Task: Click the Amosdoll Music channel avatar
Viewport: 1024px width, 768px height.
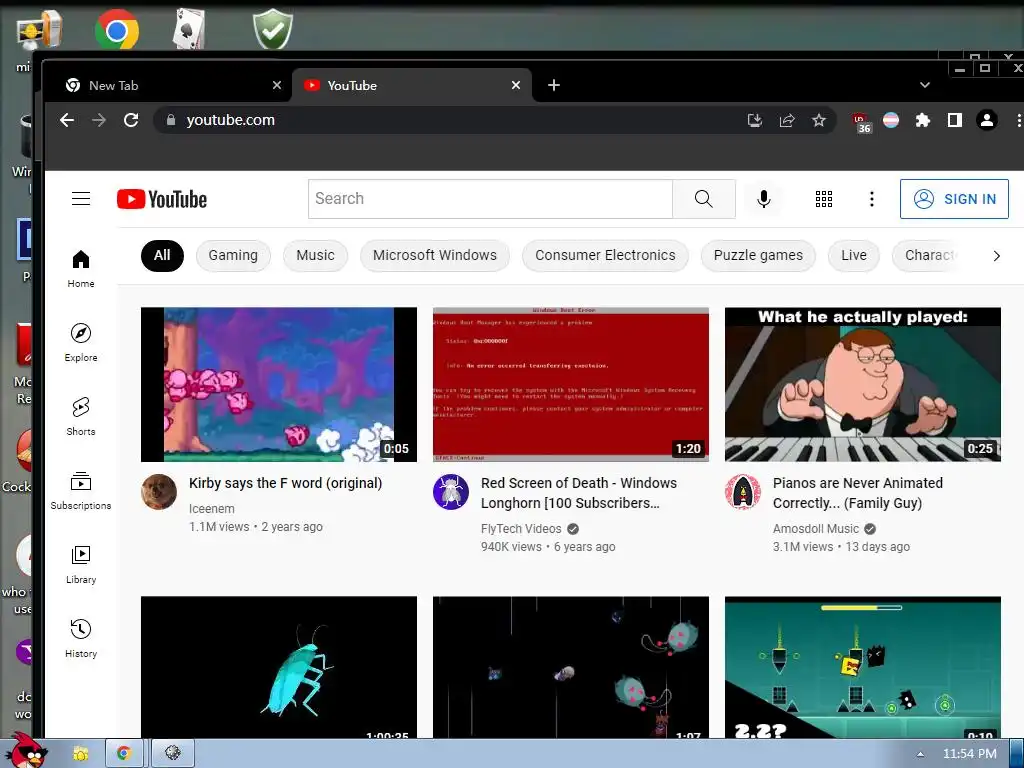Action: point(743,492)
